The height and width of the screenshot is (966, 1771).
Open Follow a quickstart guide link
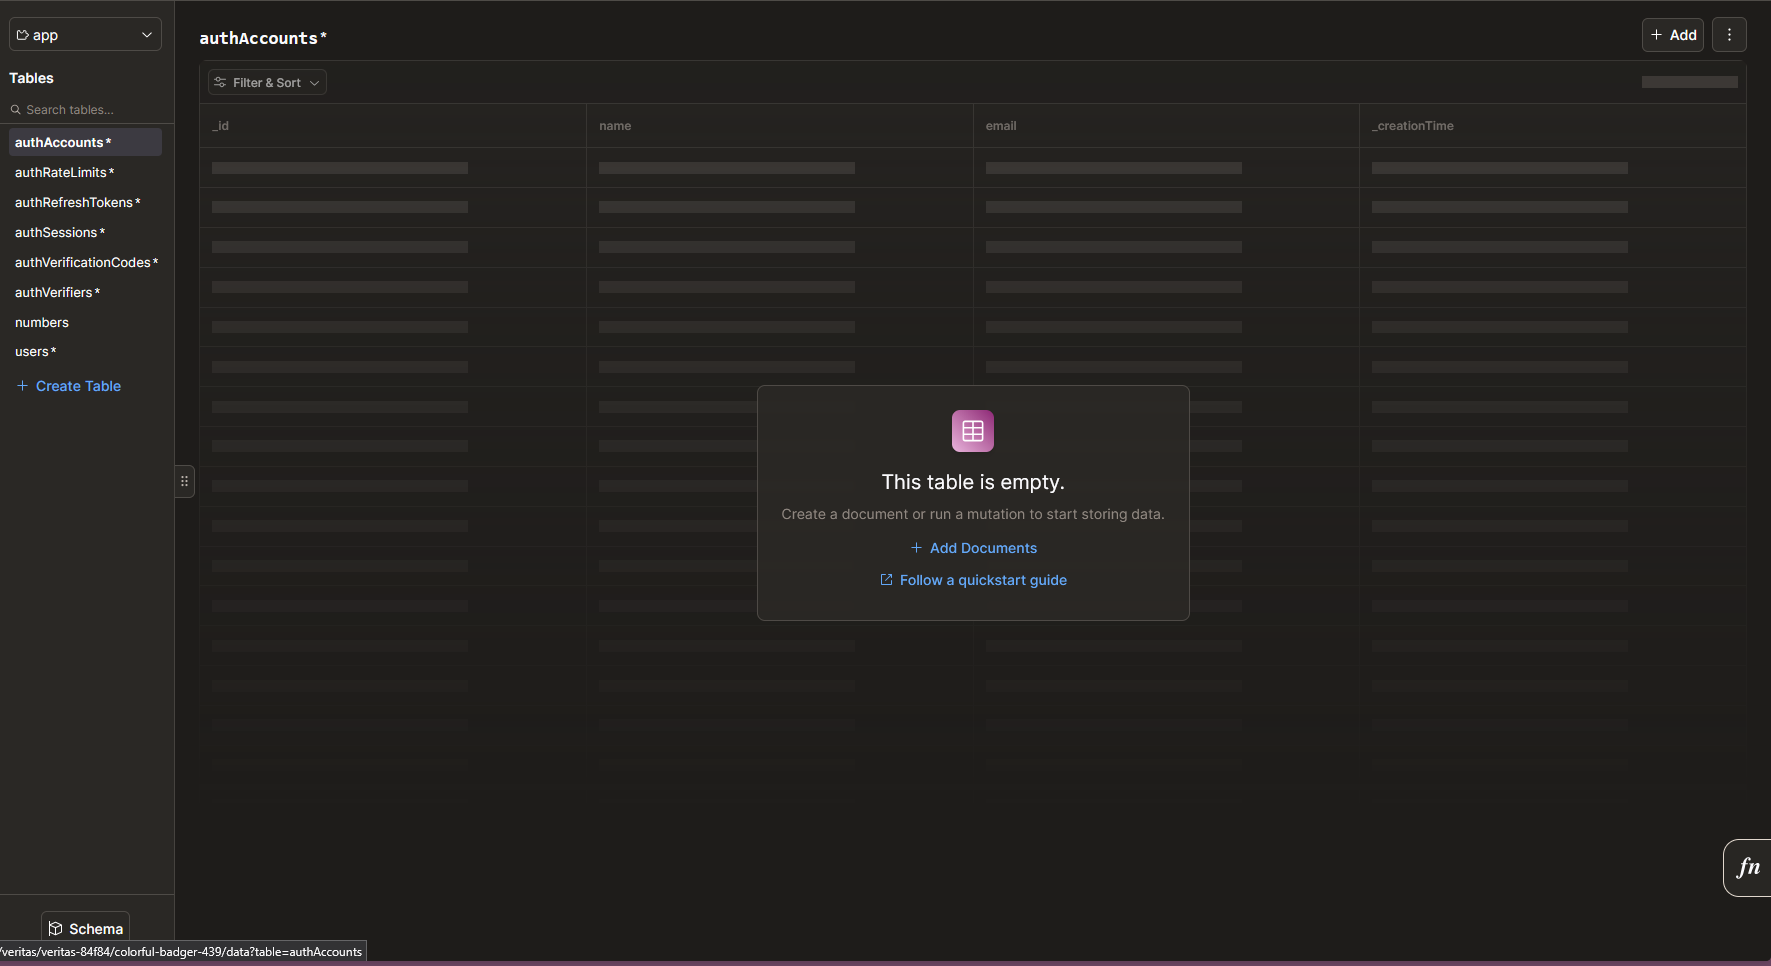point(973,580)
